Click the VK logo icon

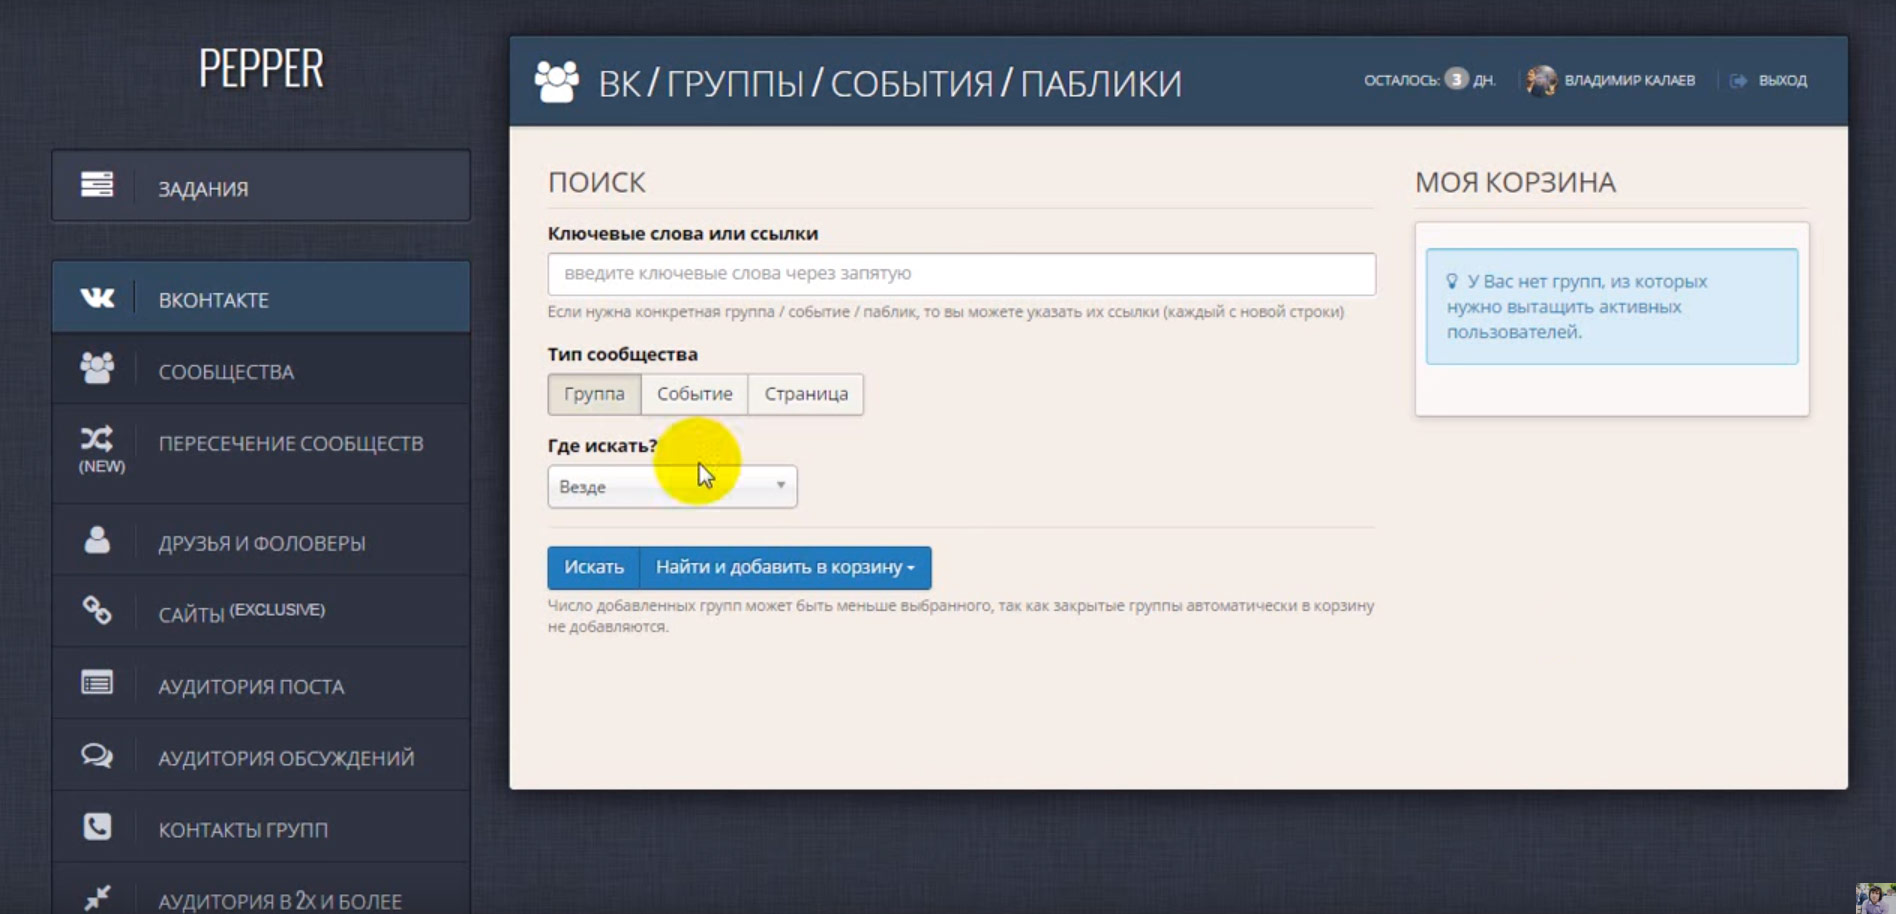(97, 298)
